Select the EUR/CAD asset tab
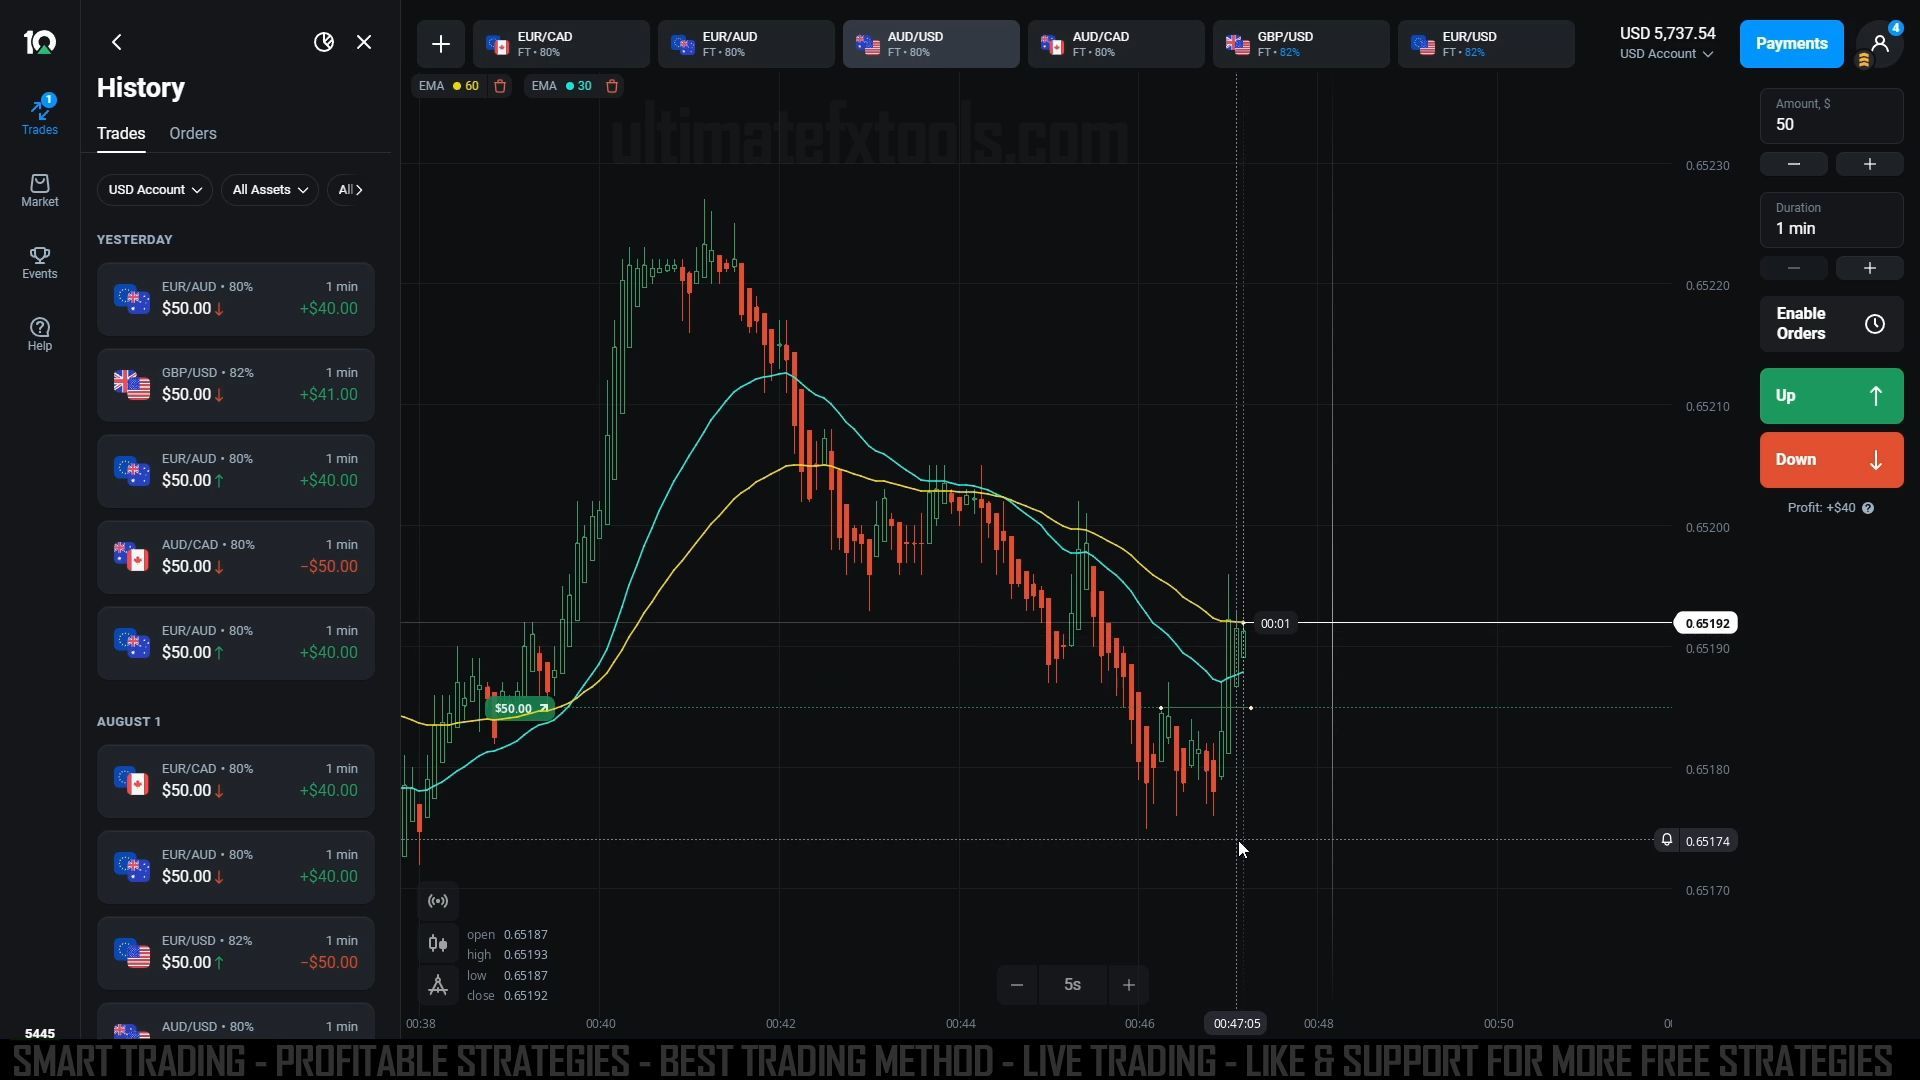 click(561, 44)
